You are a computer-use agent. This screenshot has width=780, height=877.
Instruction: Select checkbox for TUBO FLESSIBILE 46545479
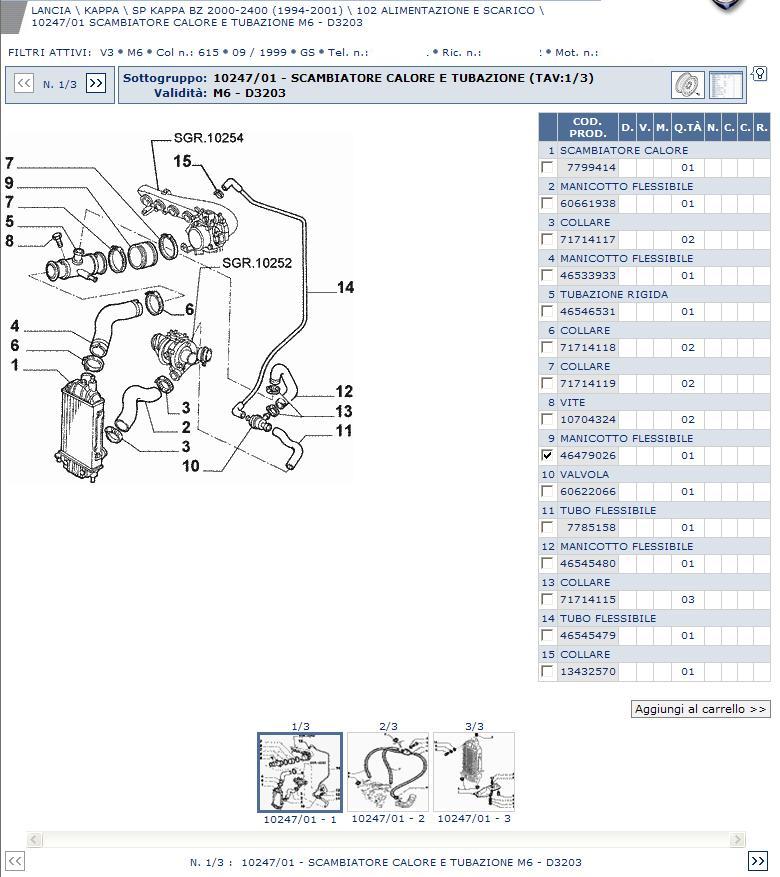pyautogui.click(x=547, y=635)
